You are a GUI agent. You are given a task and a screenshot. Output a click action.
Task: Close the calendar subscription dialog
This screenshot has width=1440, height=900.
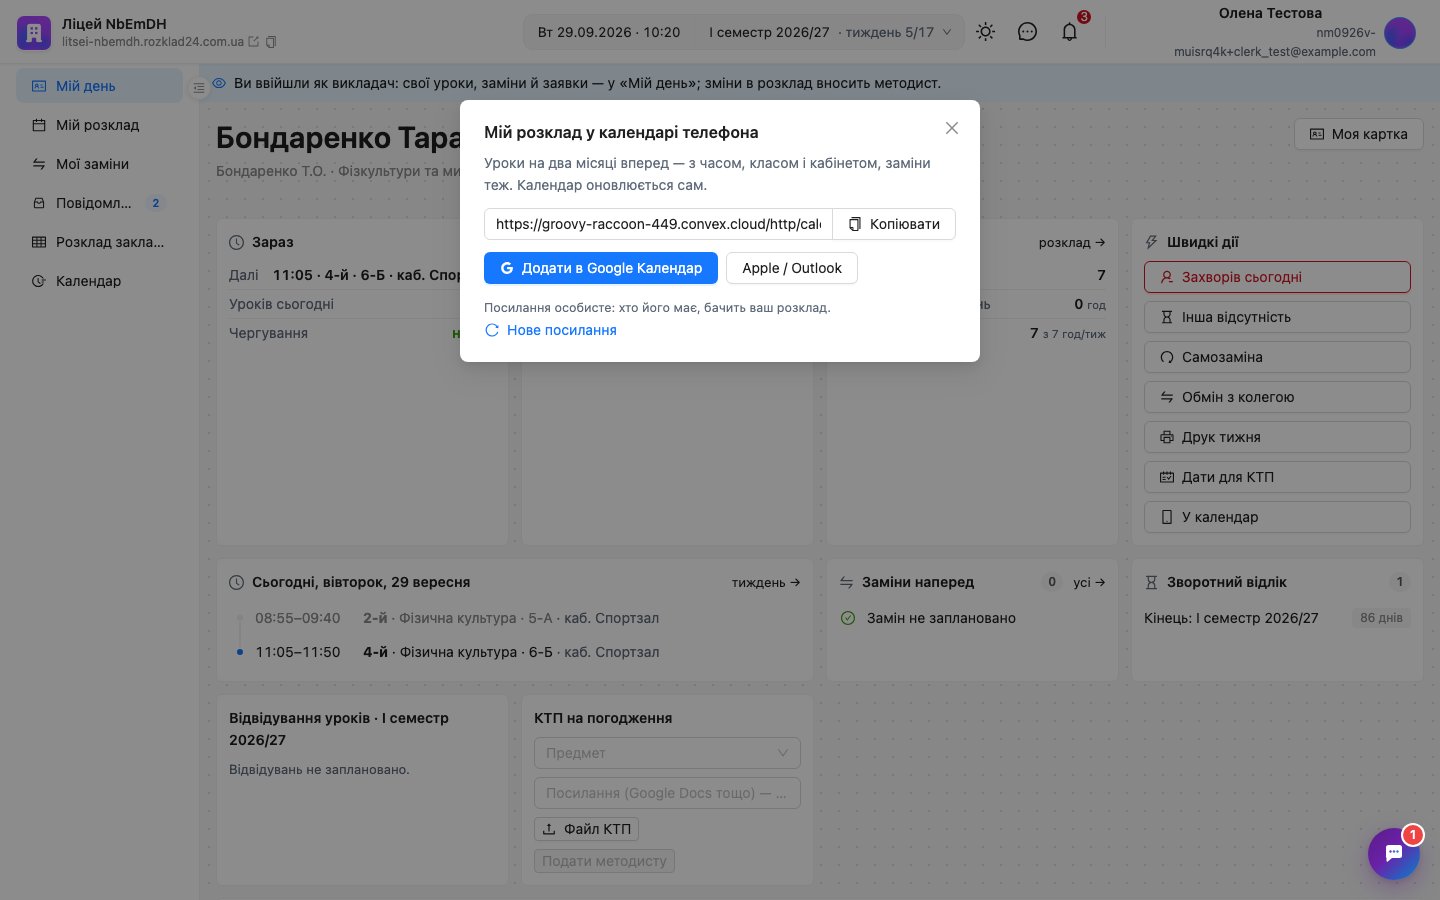(952, 128)
